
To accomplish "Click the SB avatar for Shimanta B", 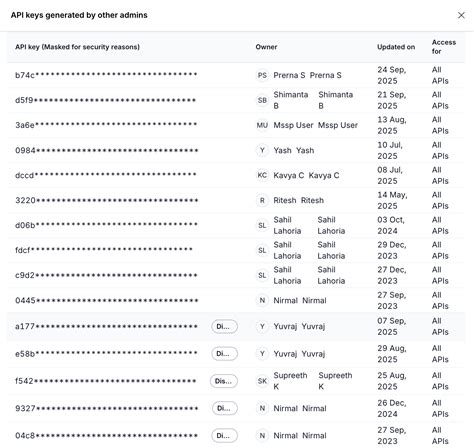I will tap(262, 100).
